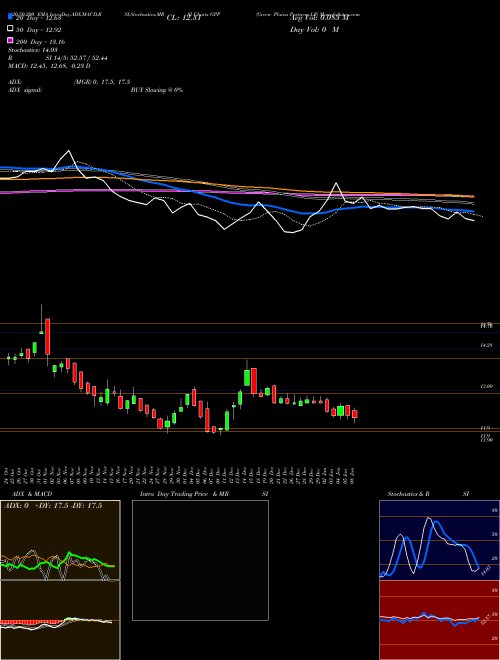Click the 'MACD: 12.45, 12.68, -0.23 D' readout
500x660 pixels.
coord(49,66)
